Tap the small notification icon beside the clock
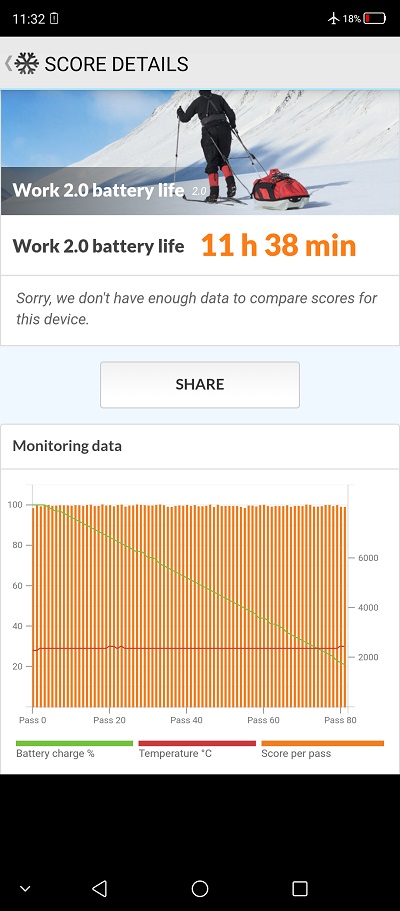400x911 pixels. coord(54,19)
